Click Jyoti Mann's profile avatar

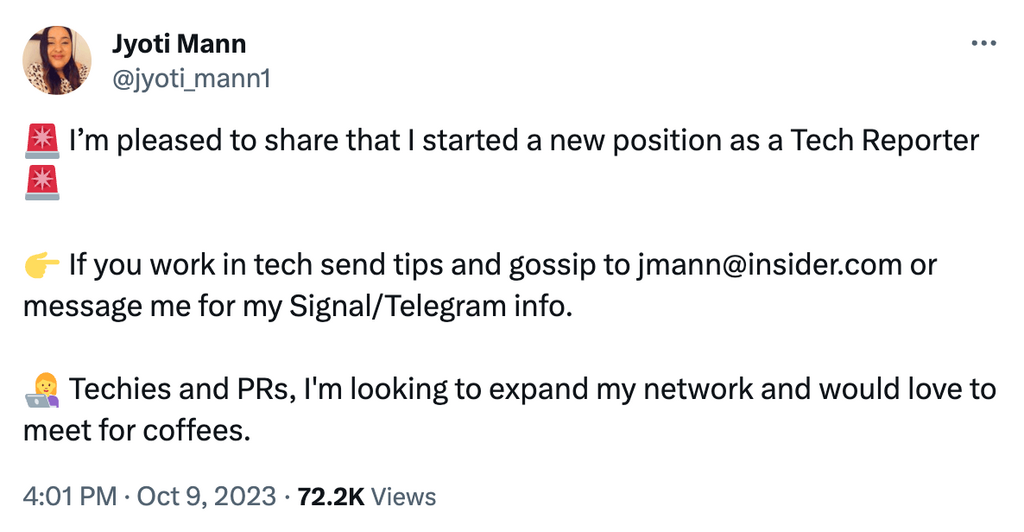(57, 60)
